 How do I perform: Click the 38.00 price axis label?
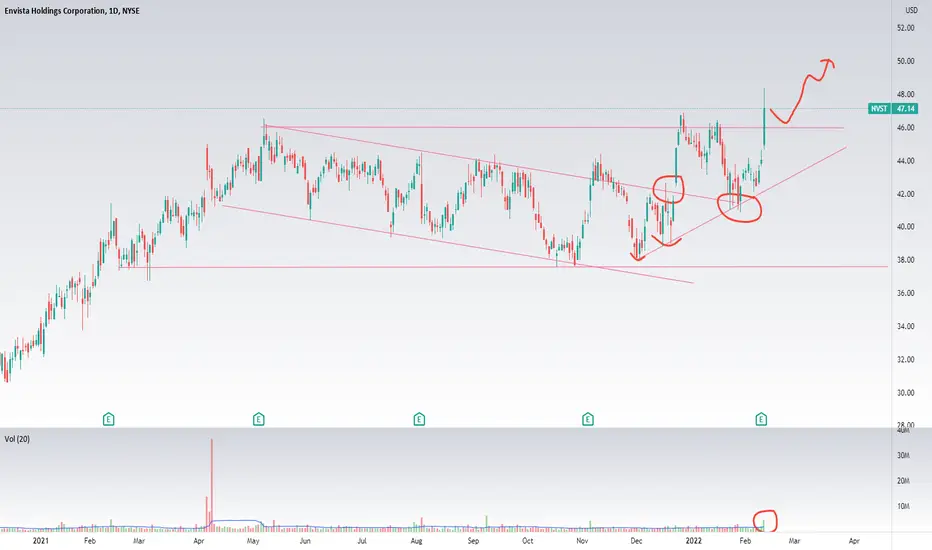pyautogui.click(x=906, y=260)
